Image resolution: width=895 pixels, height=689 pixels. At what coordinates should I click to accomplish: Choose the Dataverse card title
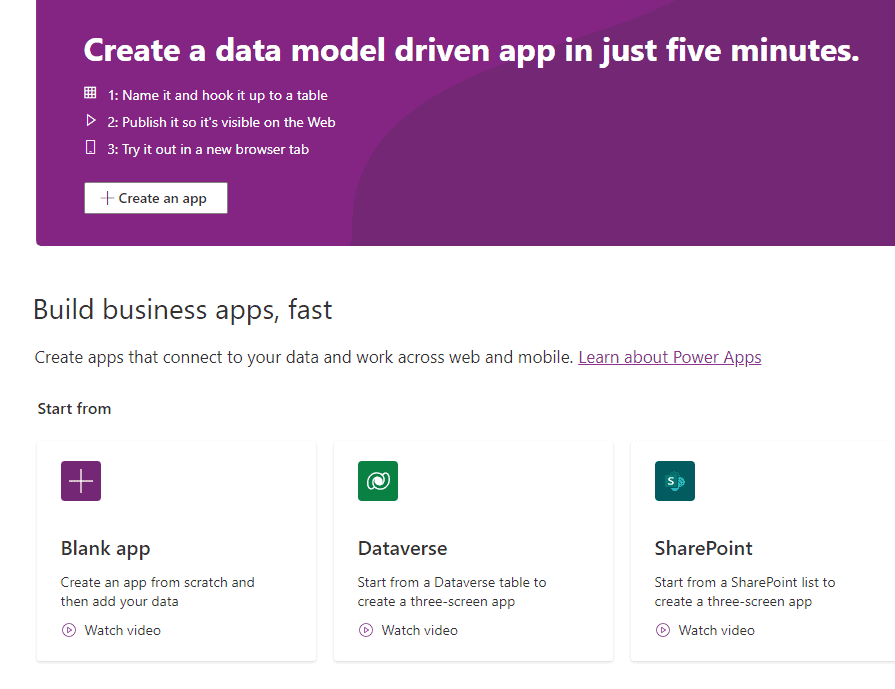pyautogui.click(x=402, y=549)
